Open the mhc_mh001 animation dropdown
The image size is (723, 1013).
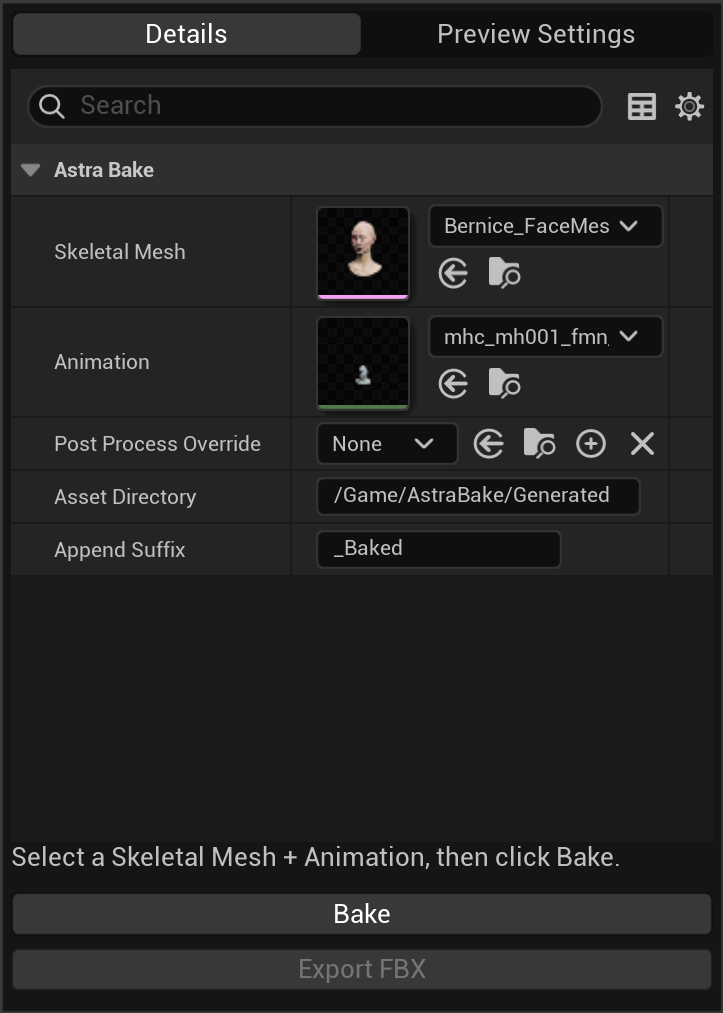[x=545, y=337]
